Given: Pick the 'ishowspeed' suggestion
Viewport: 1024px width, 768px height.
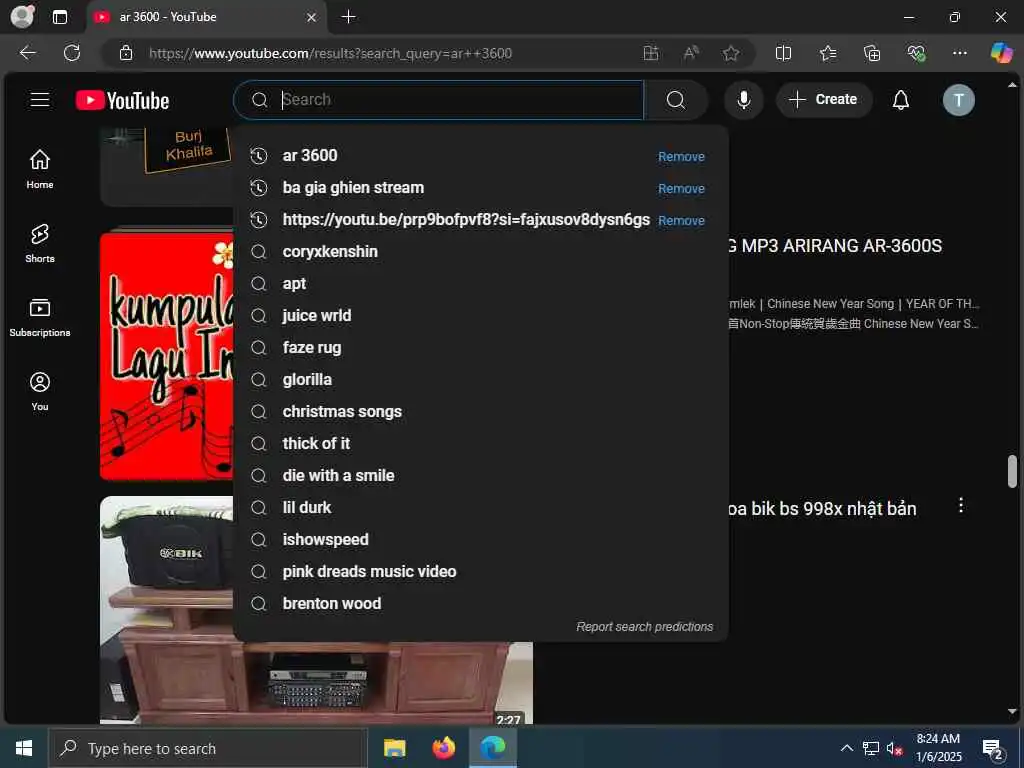Looking at the screenshot, I should (x=480, y=539).
